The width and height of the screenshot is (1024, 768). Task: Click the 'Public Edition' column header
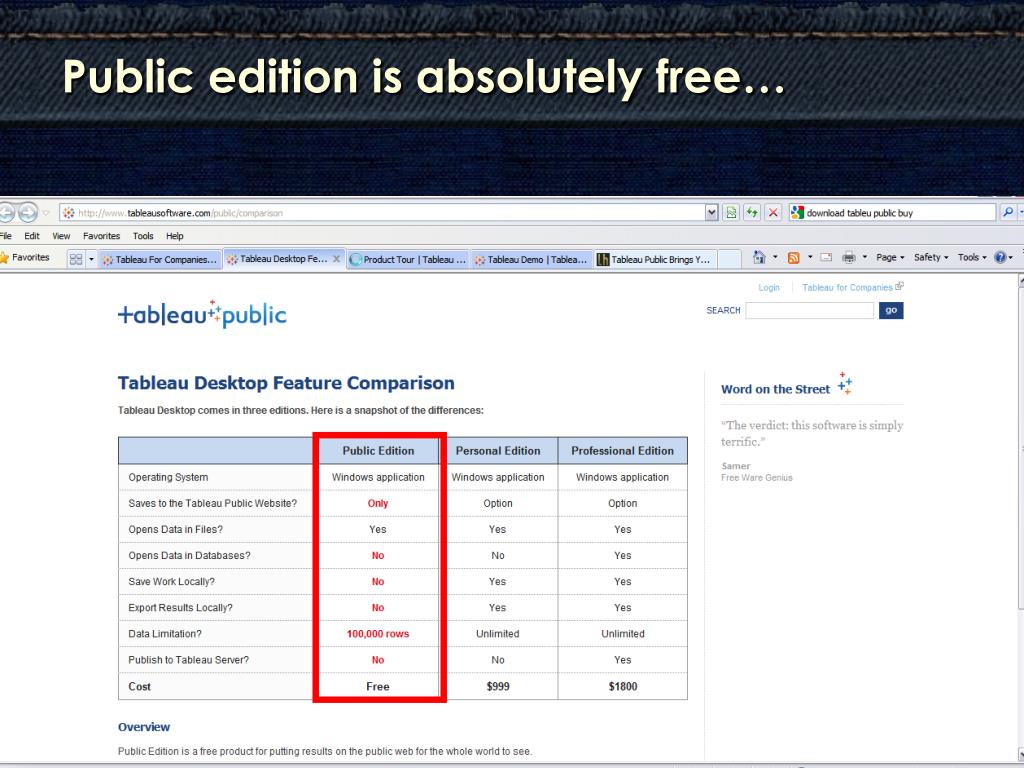(378, 451)
